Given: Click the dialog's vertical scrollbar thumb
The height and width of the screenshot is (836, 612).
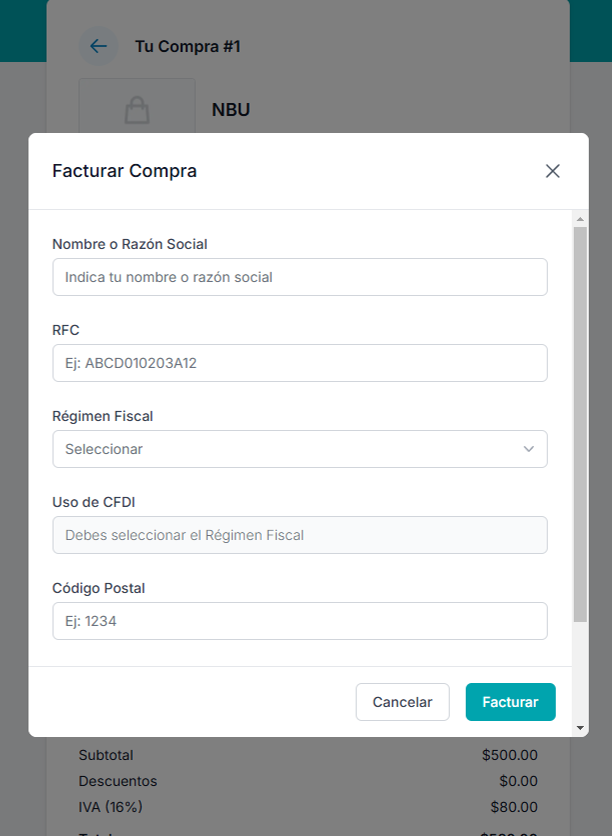Looking at the screenshot, I should pos(580,425).
